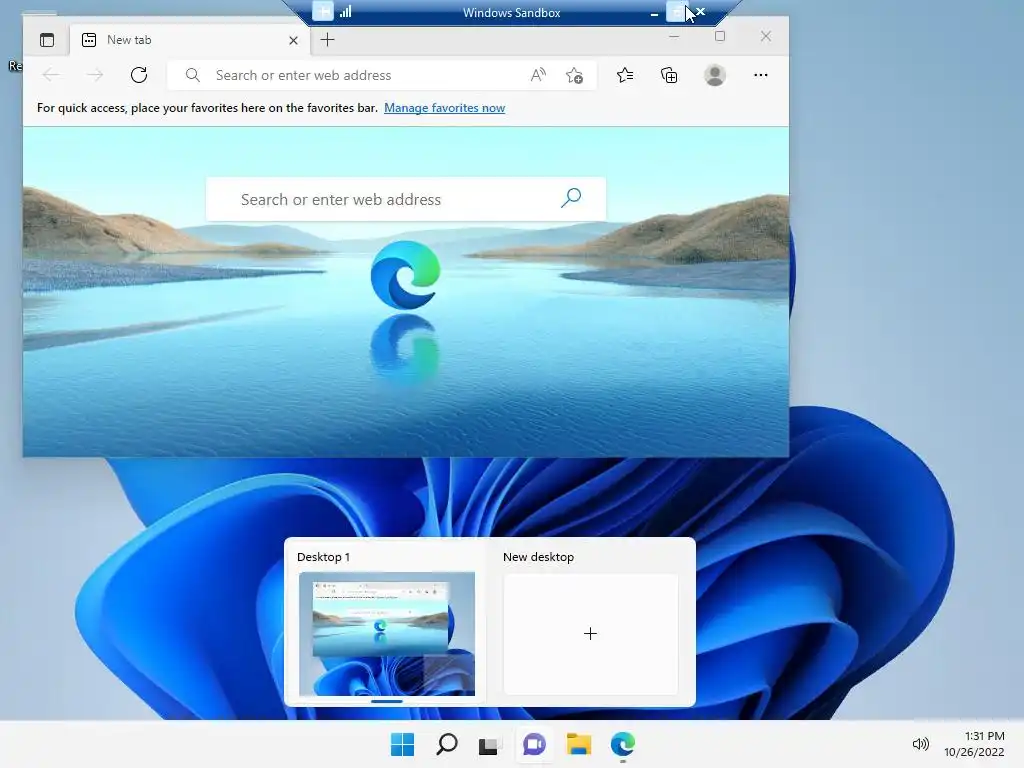Open the Favorites list icon
The width and height of the screenshot is (1024, 768).
click(x=625, y=76)
